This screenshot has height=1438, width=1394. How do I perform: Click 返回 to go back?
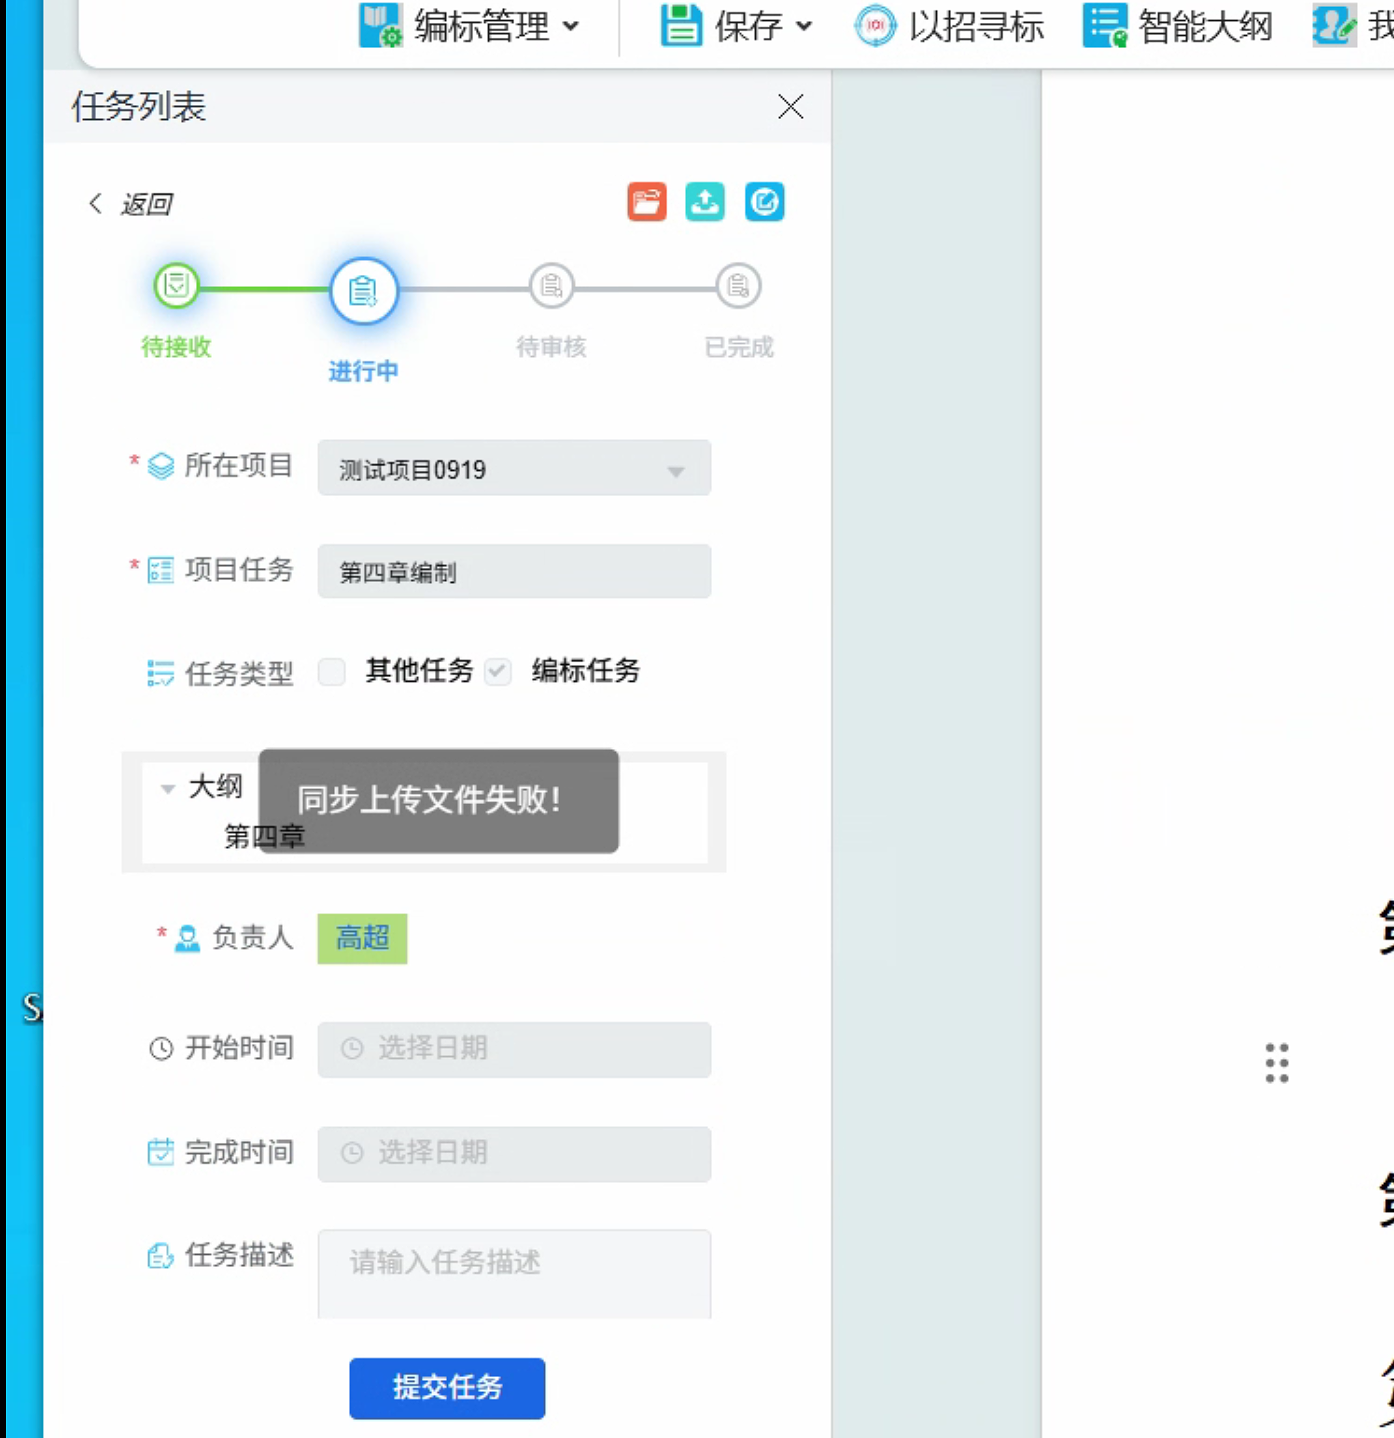pyautogui.click(x=131, y=204)
